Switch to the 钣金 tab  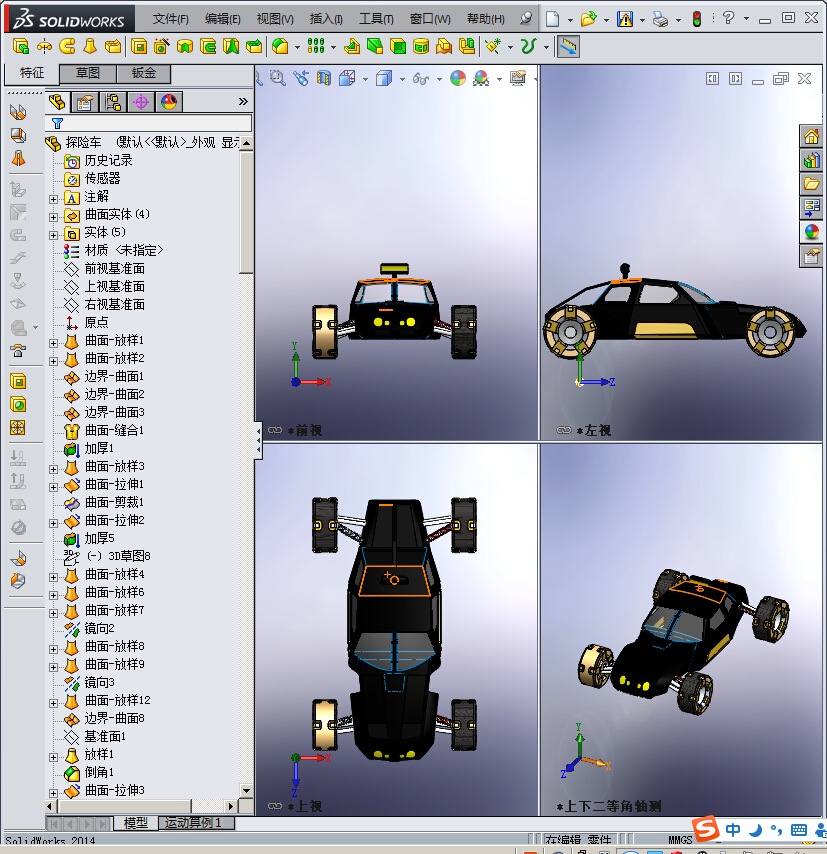144,73
